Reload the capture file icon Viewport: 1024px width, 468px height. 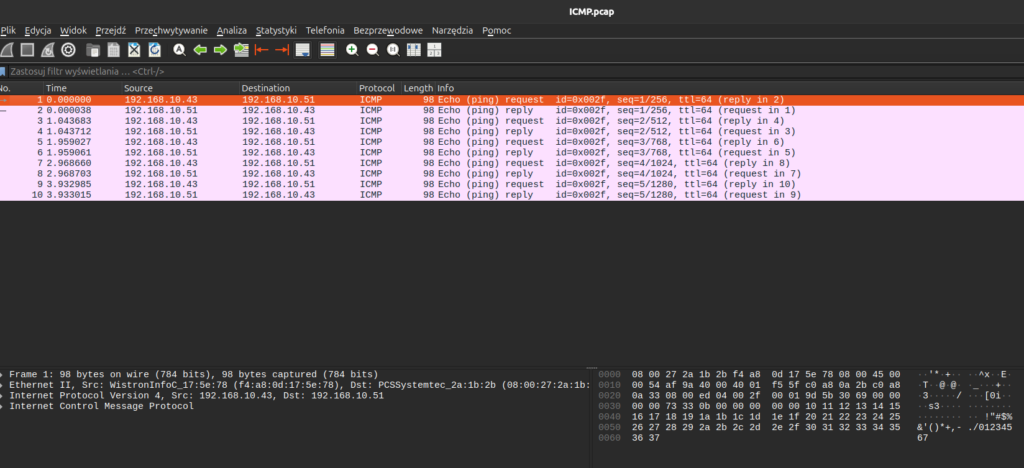tap(155, 49)
